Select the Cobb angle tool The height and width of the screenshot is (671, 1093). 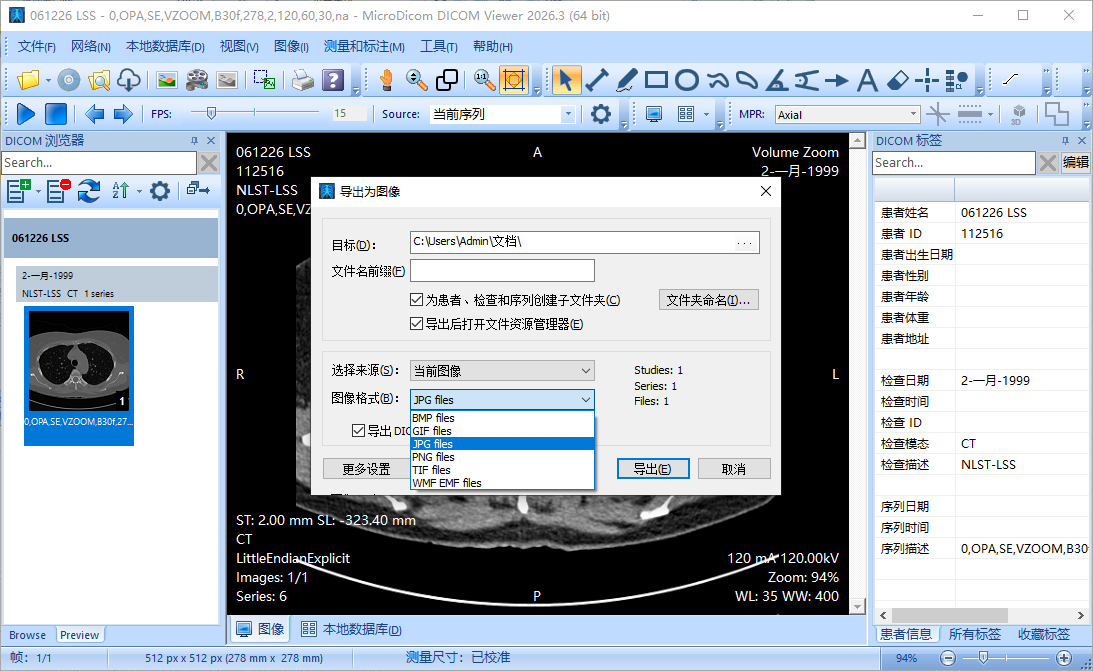pos(807,80)
